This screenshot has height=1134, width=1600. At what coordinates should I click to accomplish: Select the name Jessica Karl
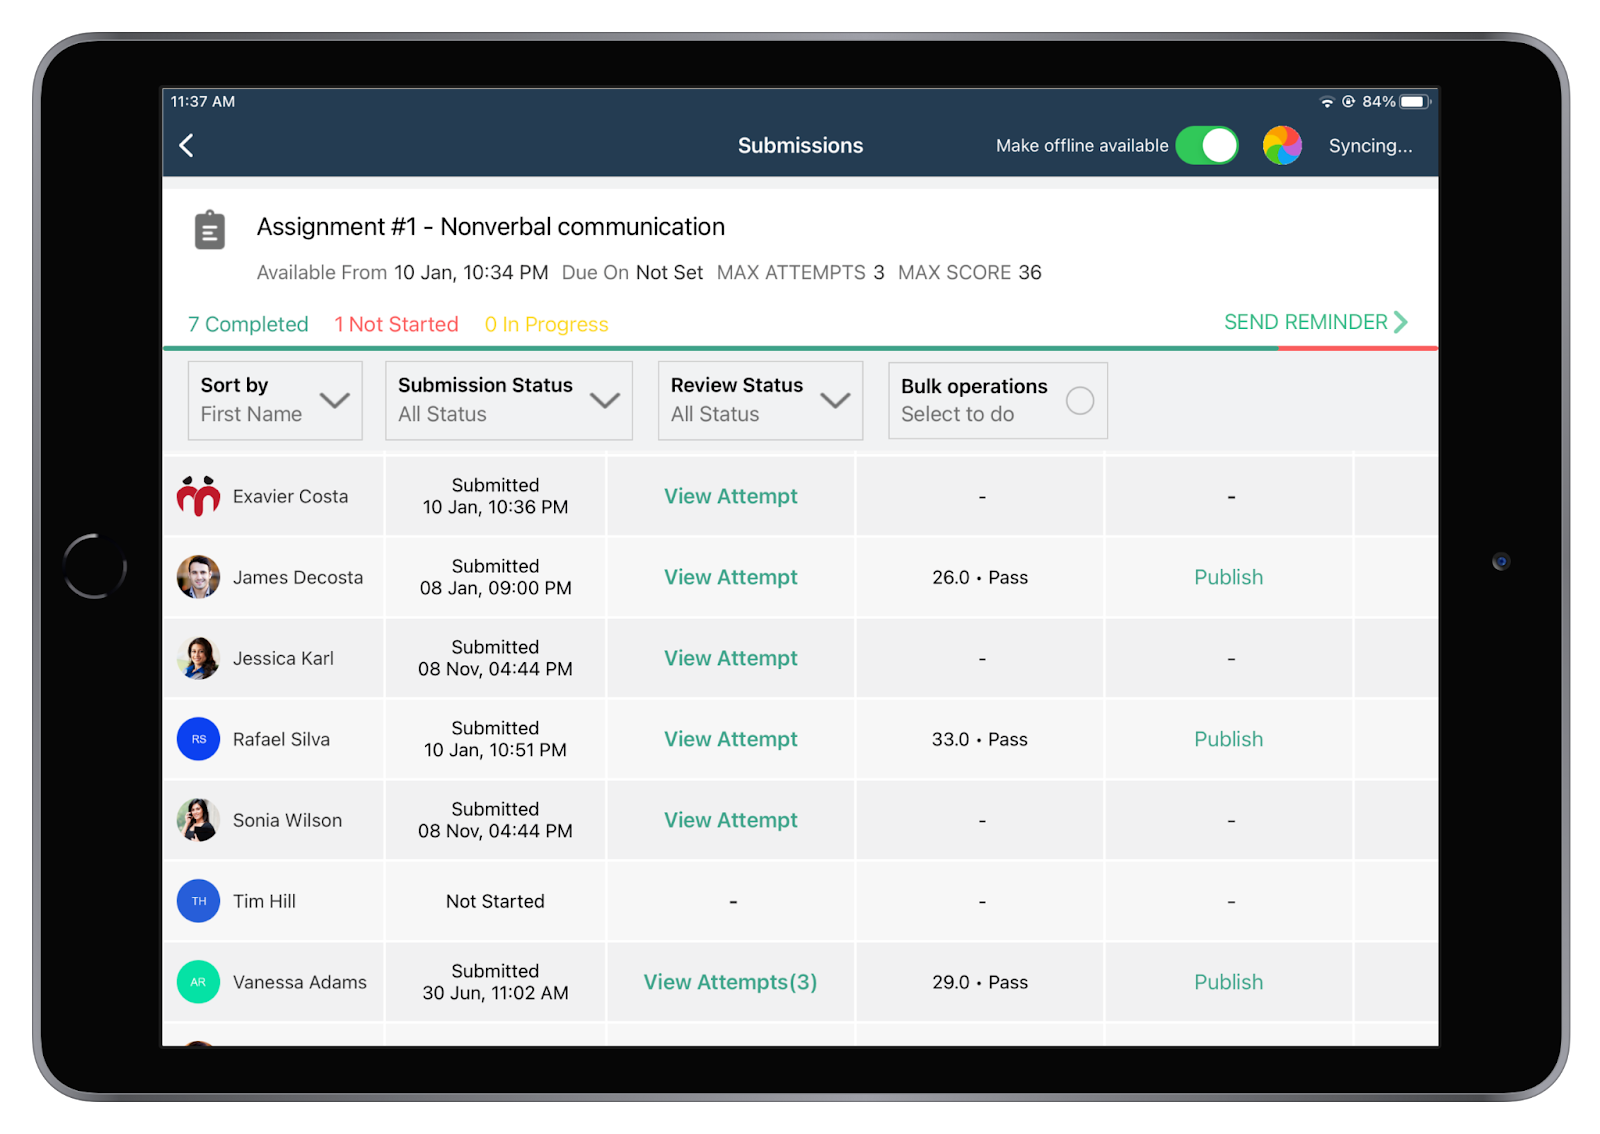[x=283, y=658]
